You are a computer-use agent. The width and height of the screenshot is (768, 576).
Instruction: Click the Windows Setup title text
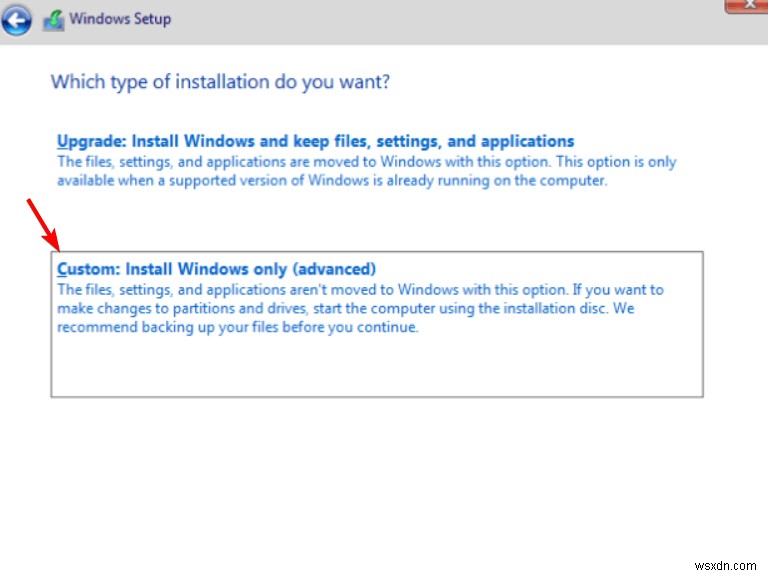pyautogui.click(x=120, y=19)
